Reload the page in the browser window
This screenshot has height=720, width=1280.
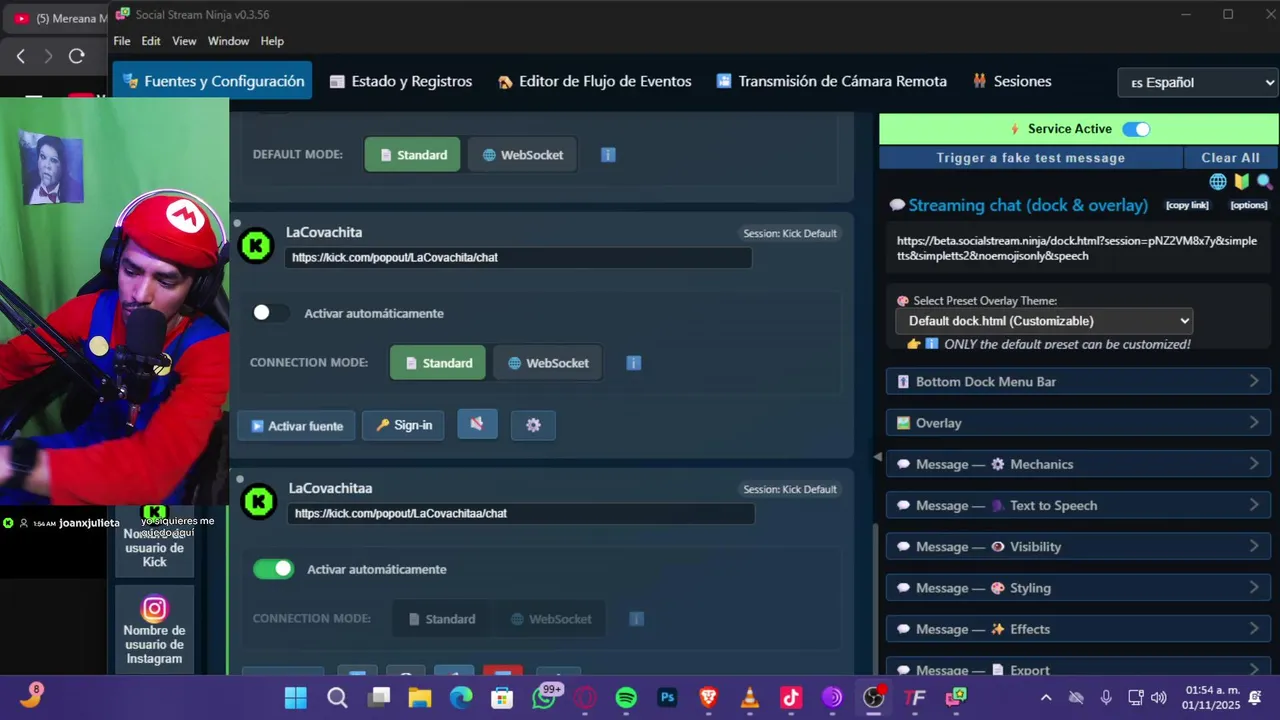[76, 56]
